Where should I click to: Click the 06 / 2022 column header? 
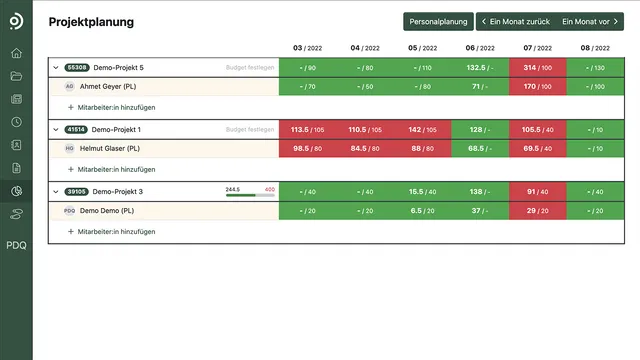(x=480, y=48)
